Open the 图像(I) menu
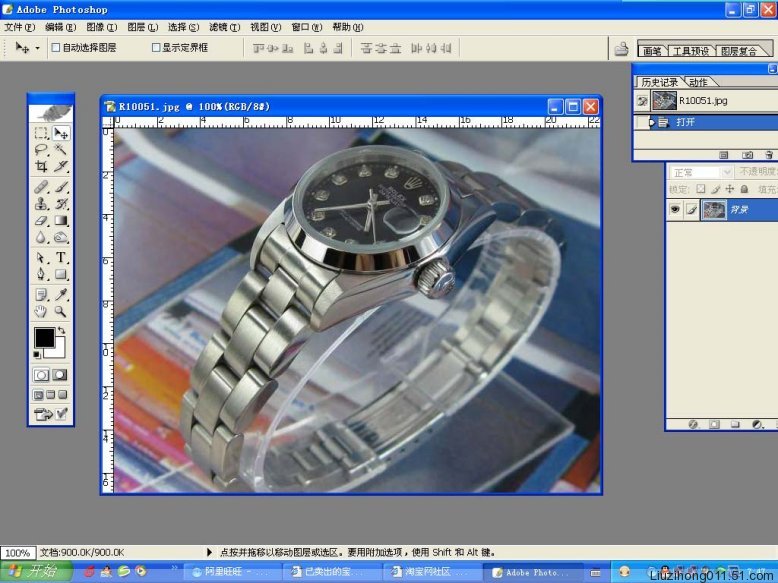The height and width of the screenshot is (583, 778). click(x=102, y=27)
